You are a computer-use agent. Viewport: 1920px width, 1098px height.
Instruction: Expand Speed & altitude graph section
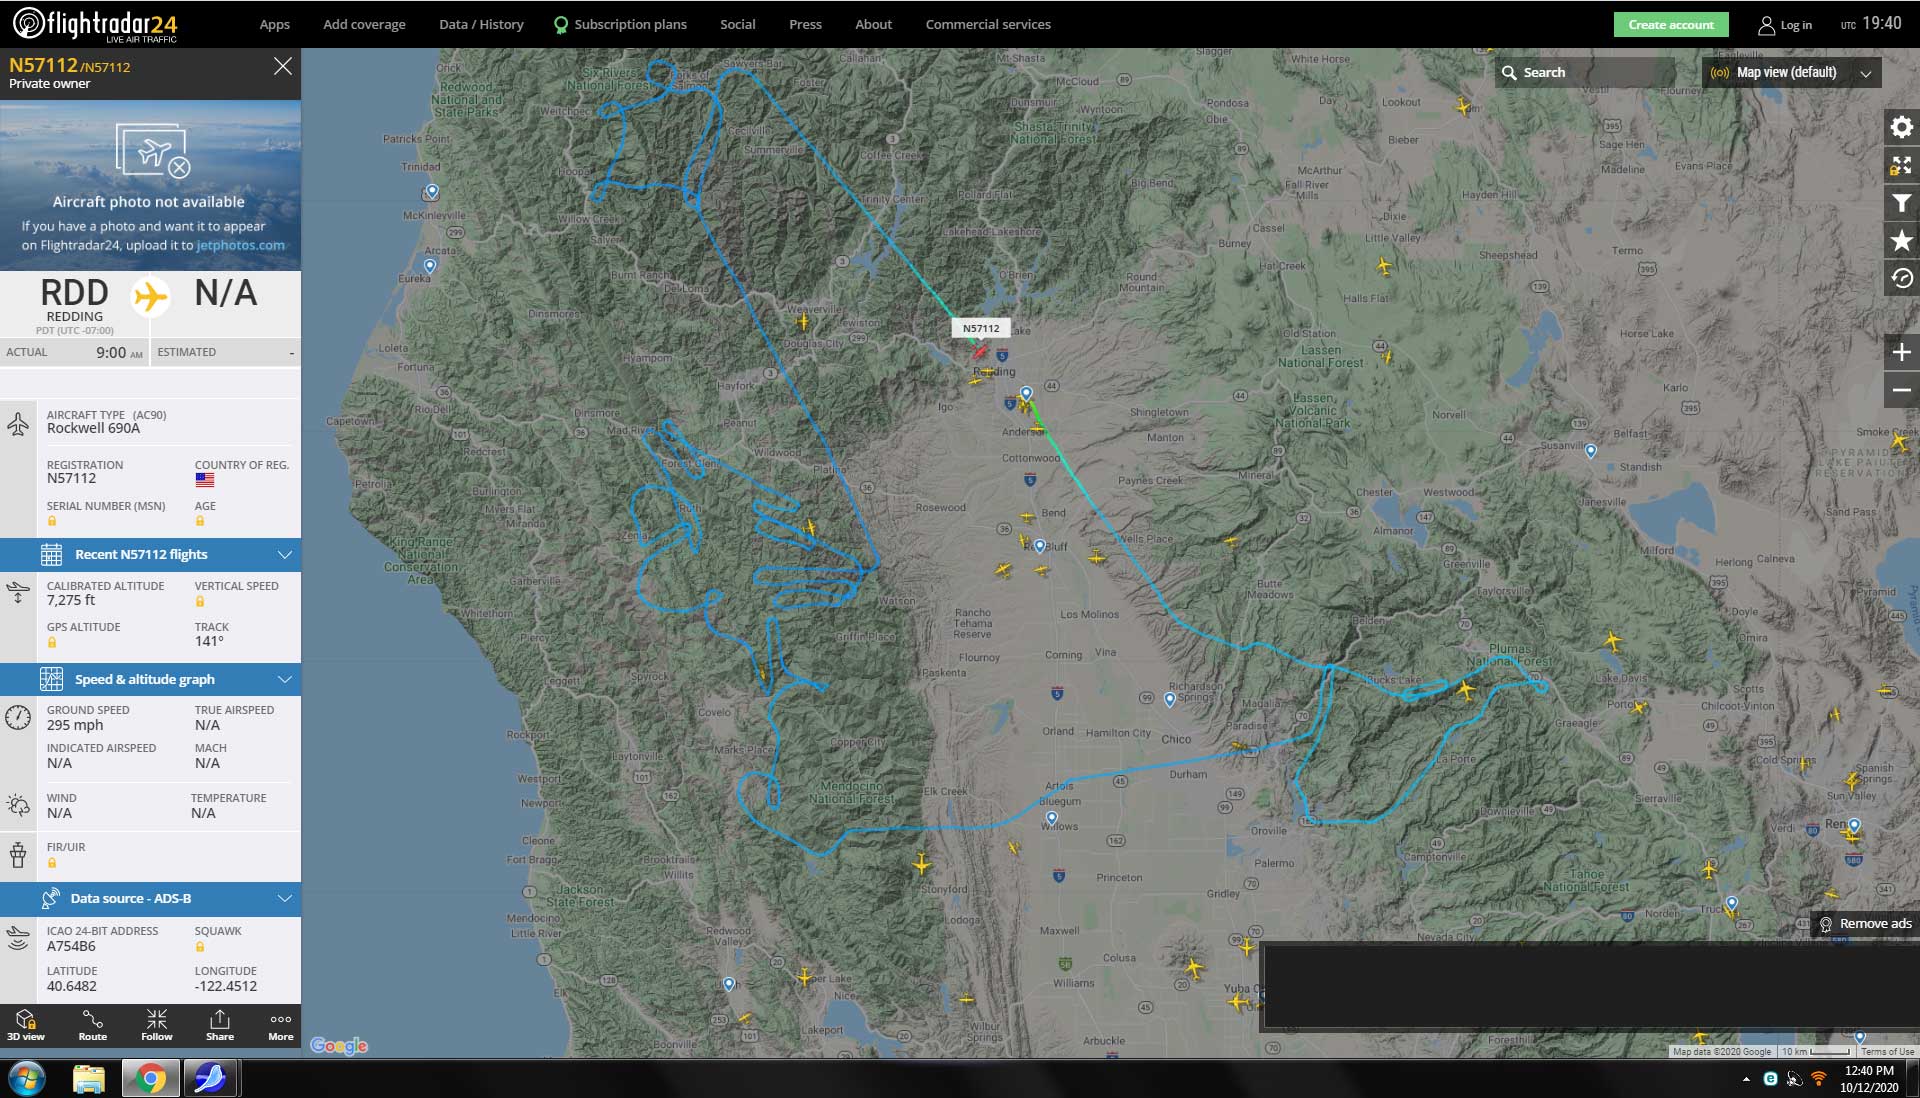[150, 679]
